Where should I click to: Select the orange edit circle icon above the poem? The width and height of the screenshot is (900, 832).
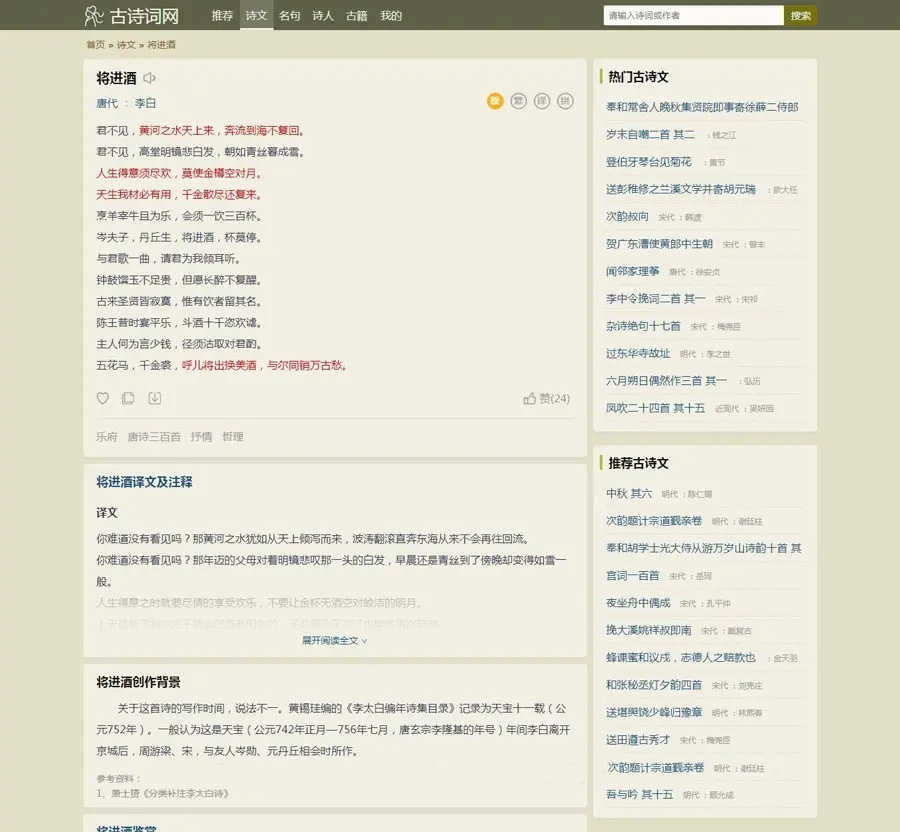tap(494, 101)
